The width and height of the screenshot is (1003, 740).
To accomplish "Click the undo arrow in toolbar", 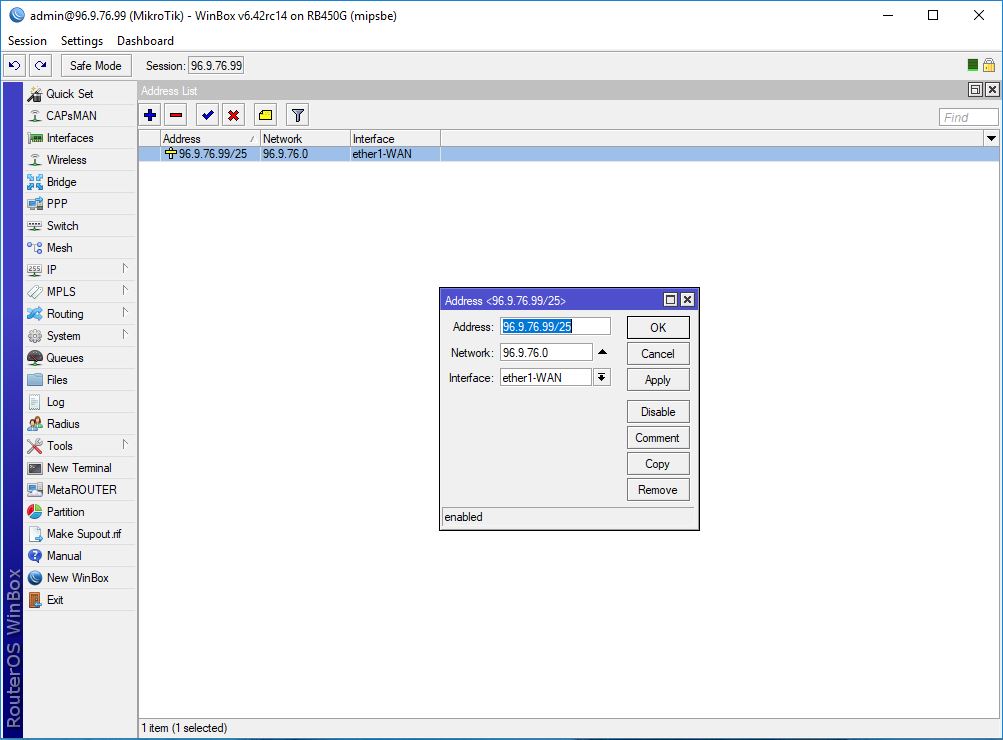I will point(13,65).
